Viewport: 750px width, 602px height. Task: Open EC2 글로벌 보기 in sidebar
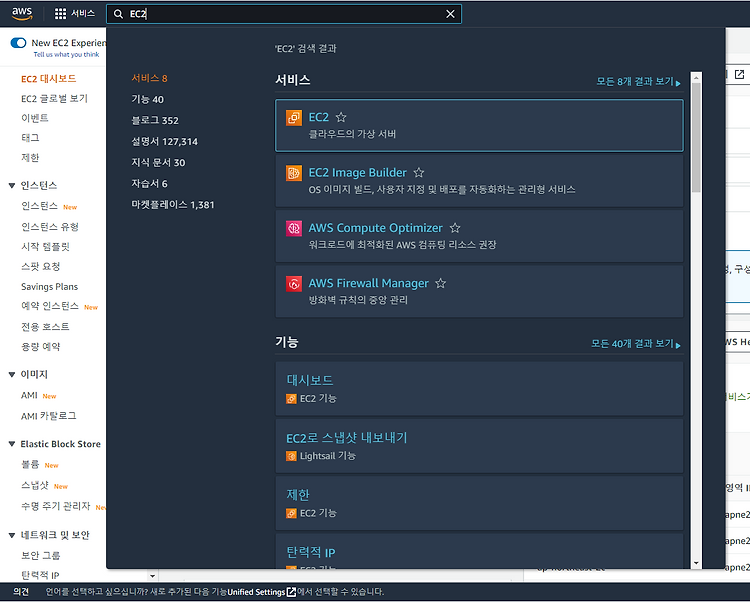54,99
